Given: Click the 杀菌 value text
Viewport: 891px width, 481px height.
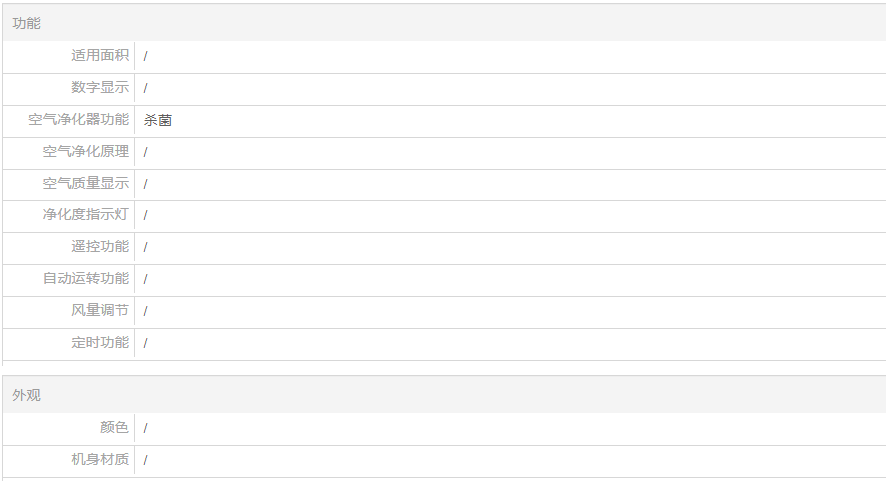Looking at the screenshot, I should pyautogui.click(x=158, y=120).
